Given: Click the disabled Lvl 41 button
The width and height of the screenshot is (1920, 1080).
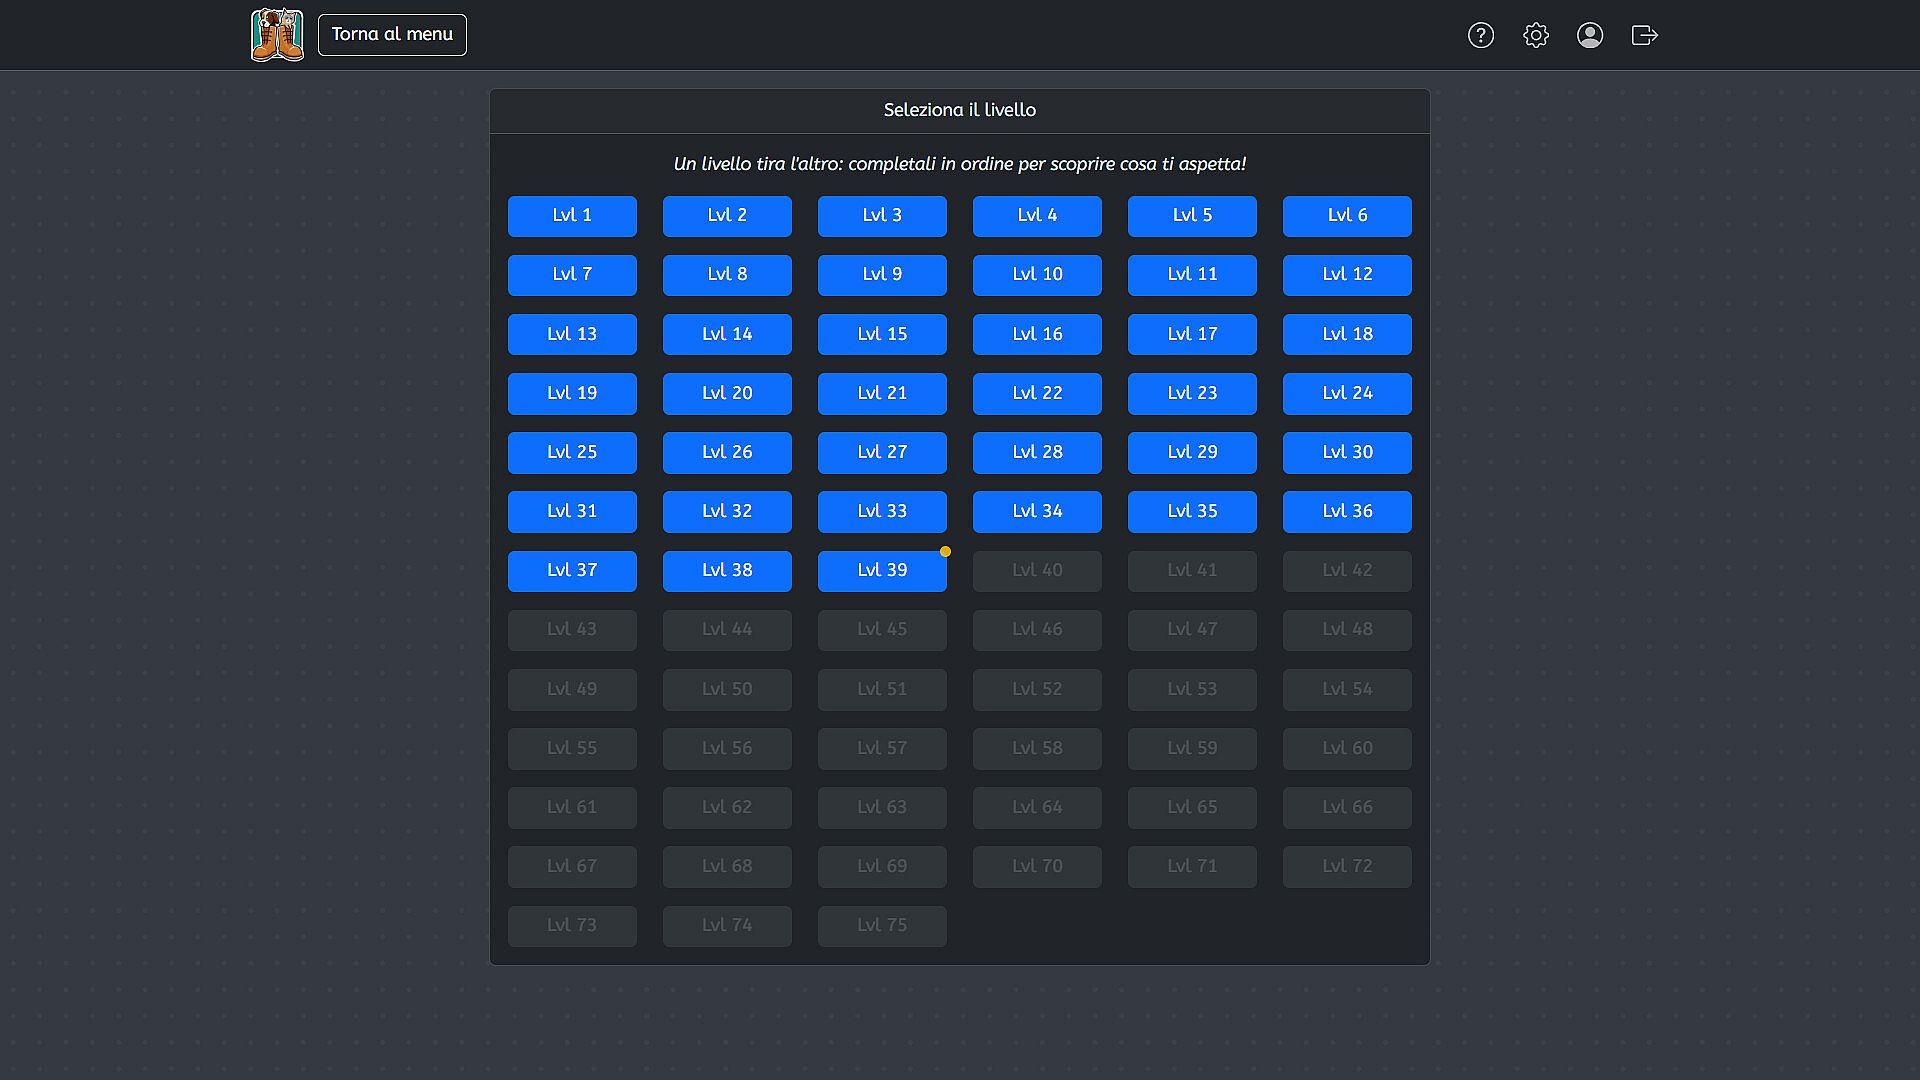Looking at the screenshot, I should click(1192, 571).
